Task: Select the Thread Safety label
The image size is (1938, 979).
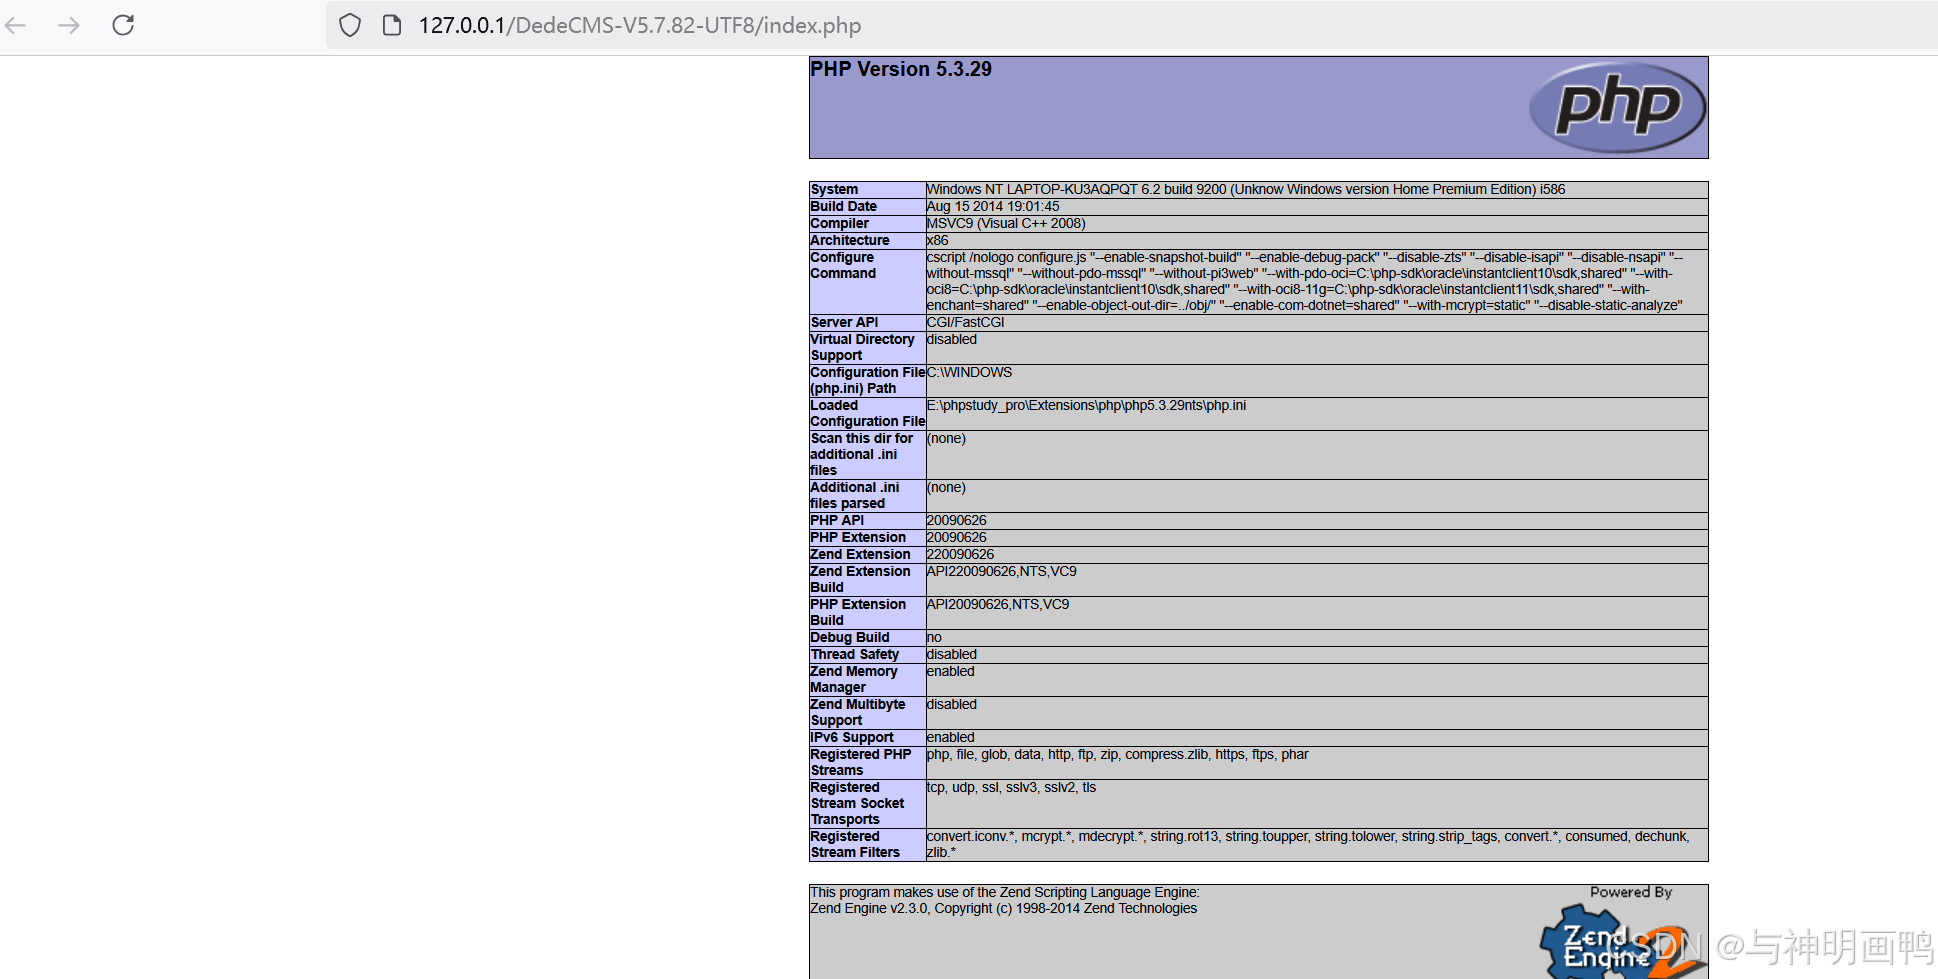Action: point(854,654)
